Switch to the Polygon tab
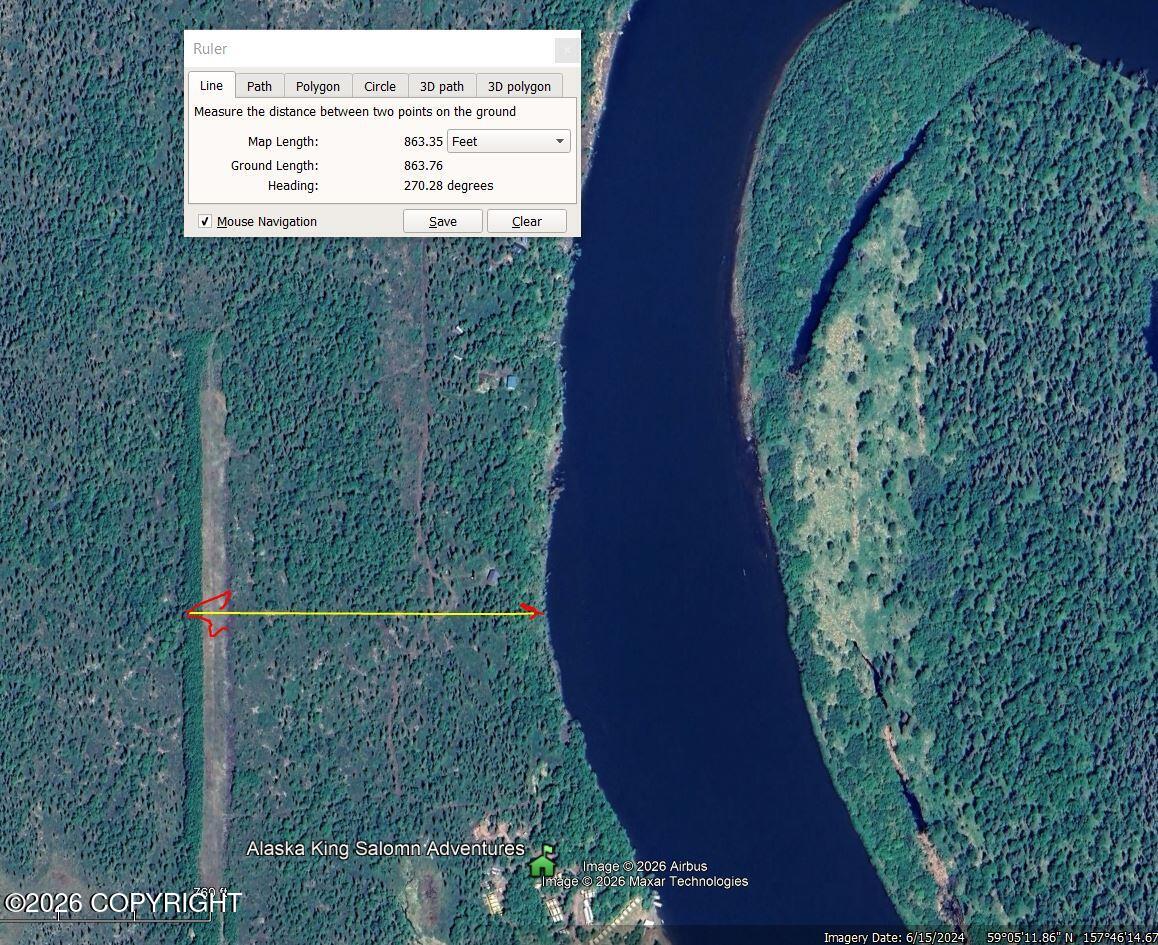The height and width of the screenshot is (945, 1158). pos(317,86)
